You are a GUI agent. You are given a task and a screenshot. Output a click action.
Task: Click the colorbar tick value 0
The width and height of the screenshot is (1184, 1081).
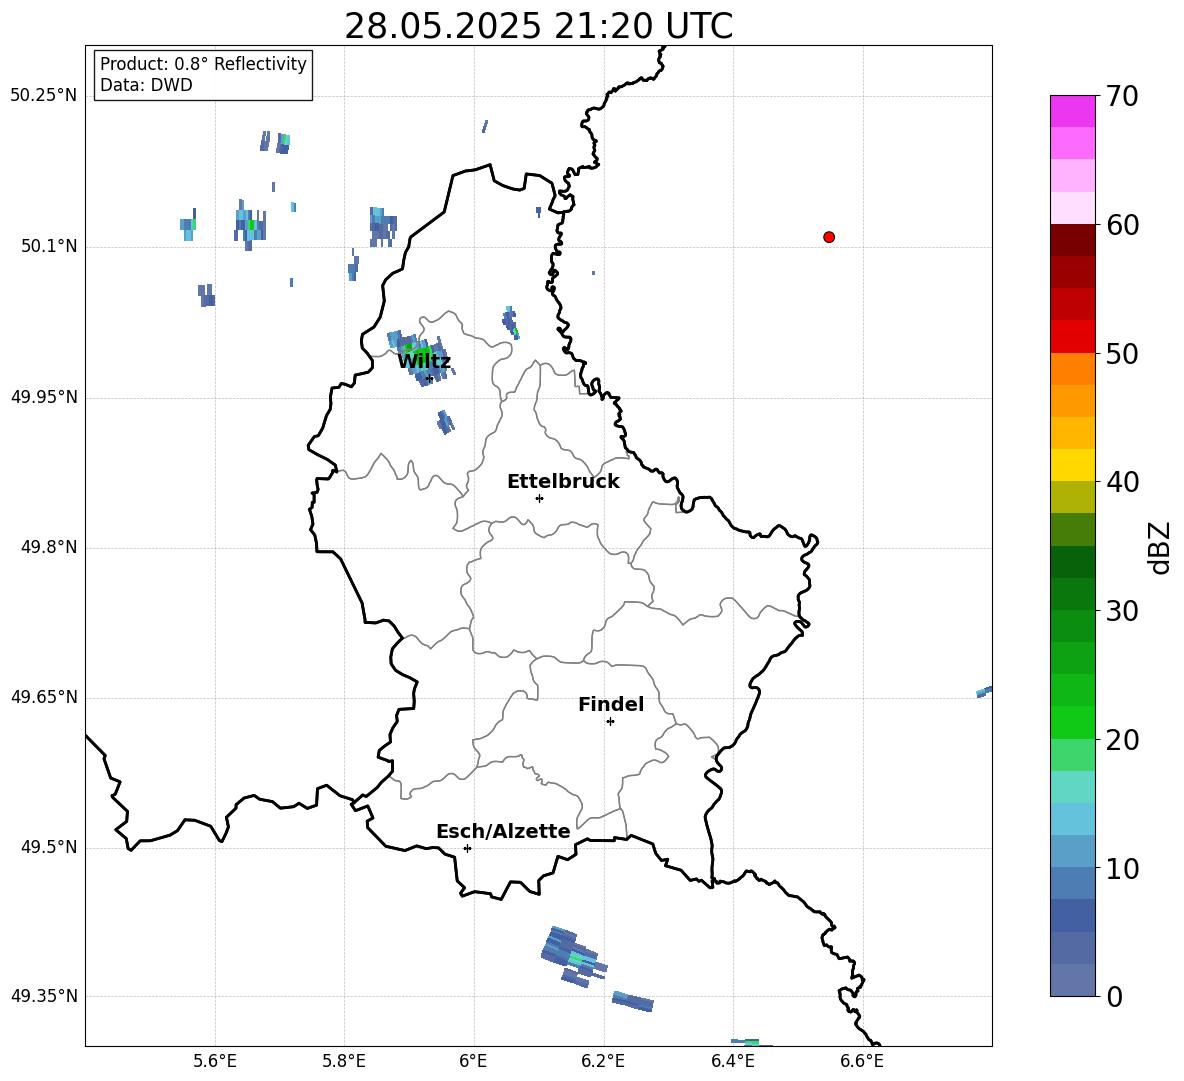(x=1114, y=996)
